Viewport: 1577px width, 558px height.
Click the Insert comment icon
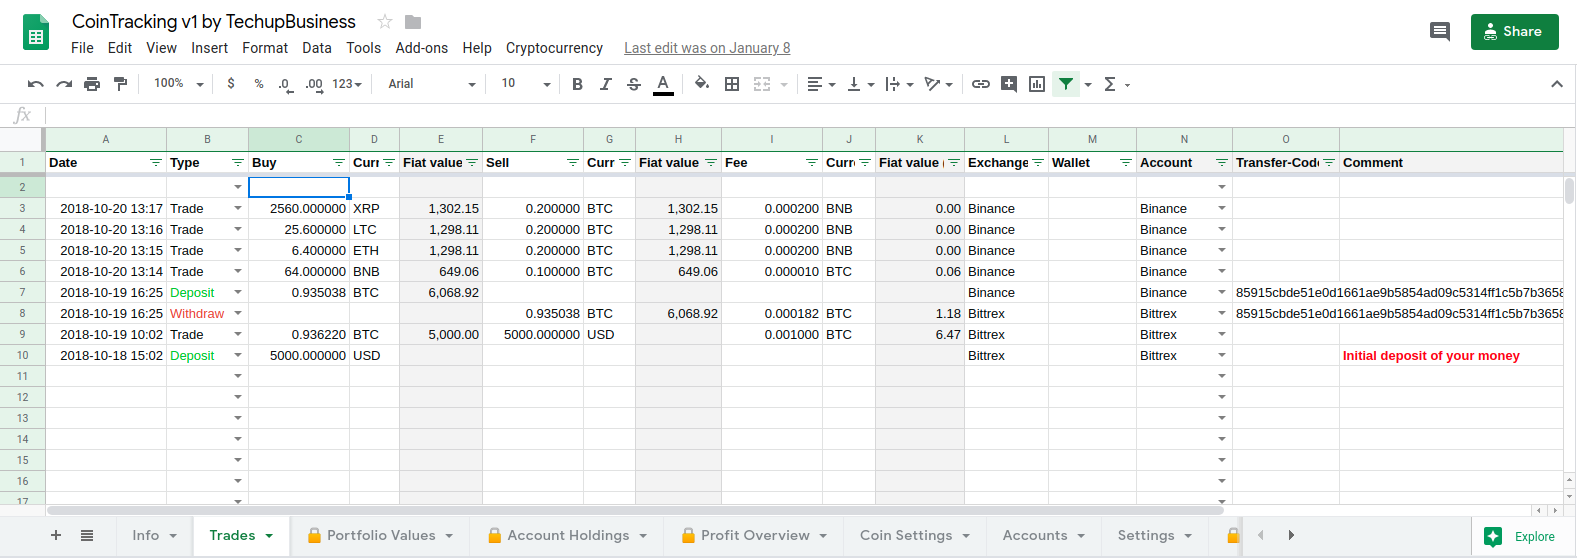pos(1009,84)
